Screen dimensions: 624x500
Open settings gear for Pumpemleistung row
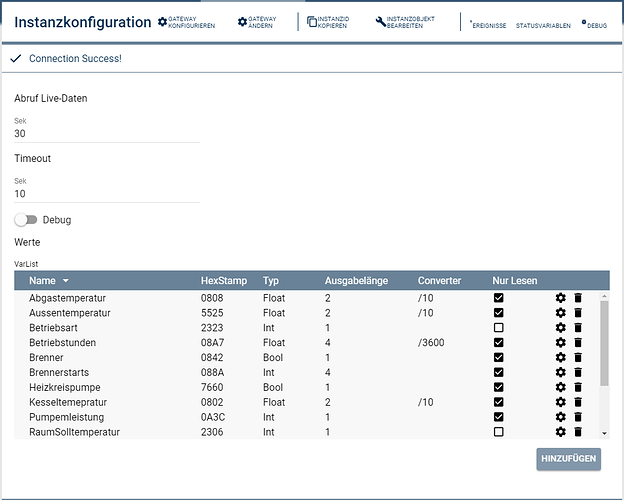coord(560,417)
